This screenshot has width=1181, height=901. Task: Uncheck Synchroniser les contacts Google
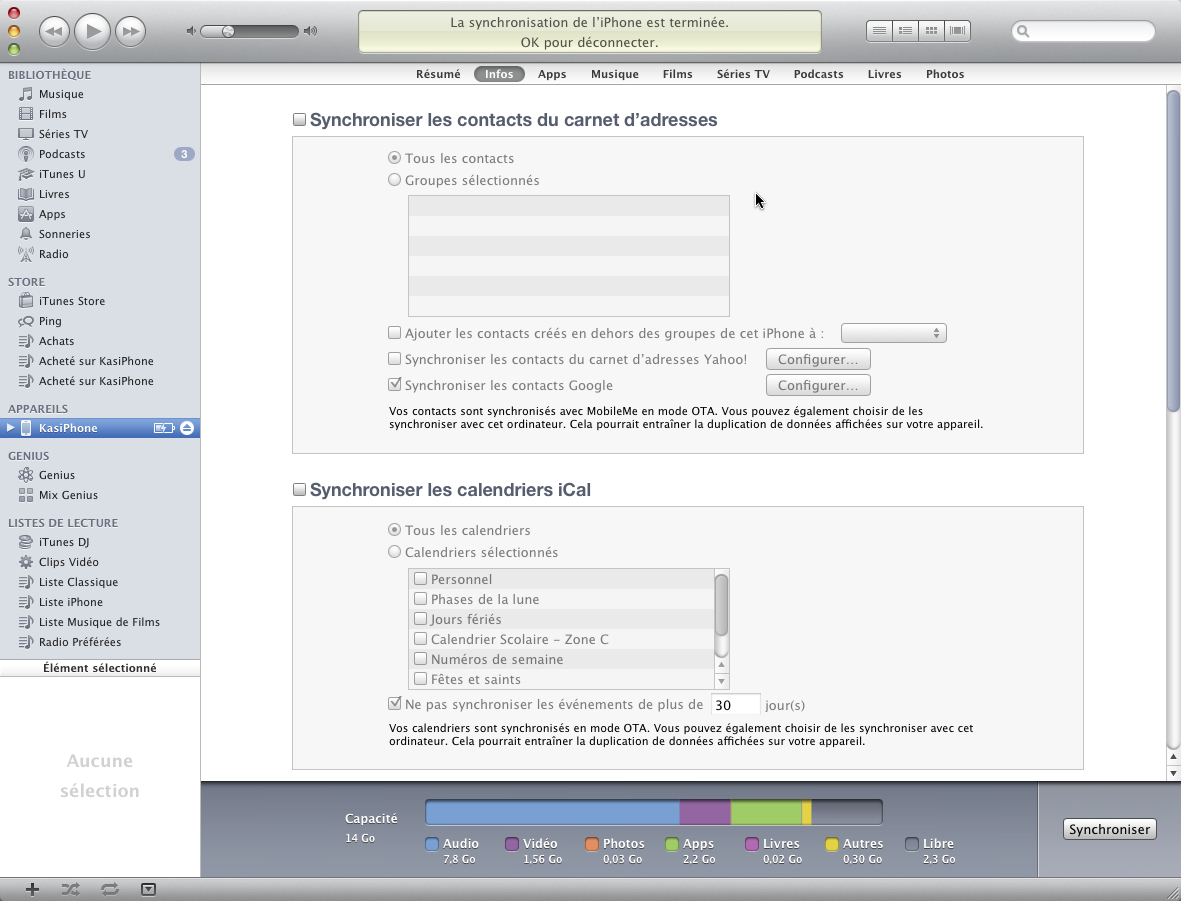pyautogui.click(x=394, y=385)
